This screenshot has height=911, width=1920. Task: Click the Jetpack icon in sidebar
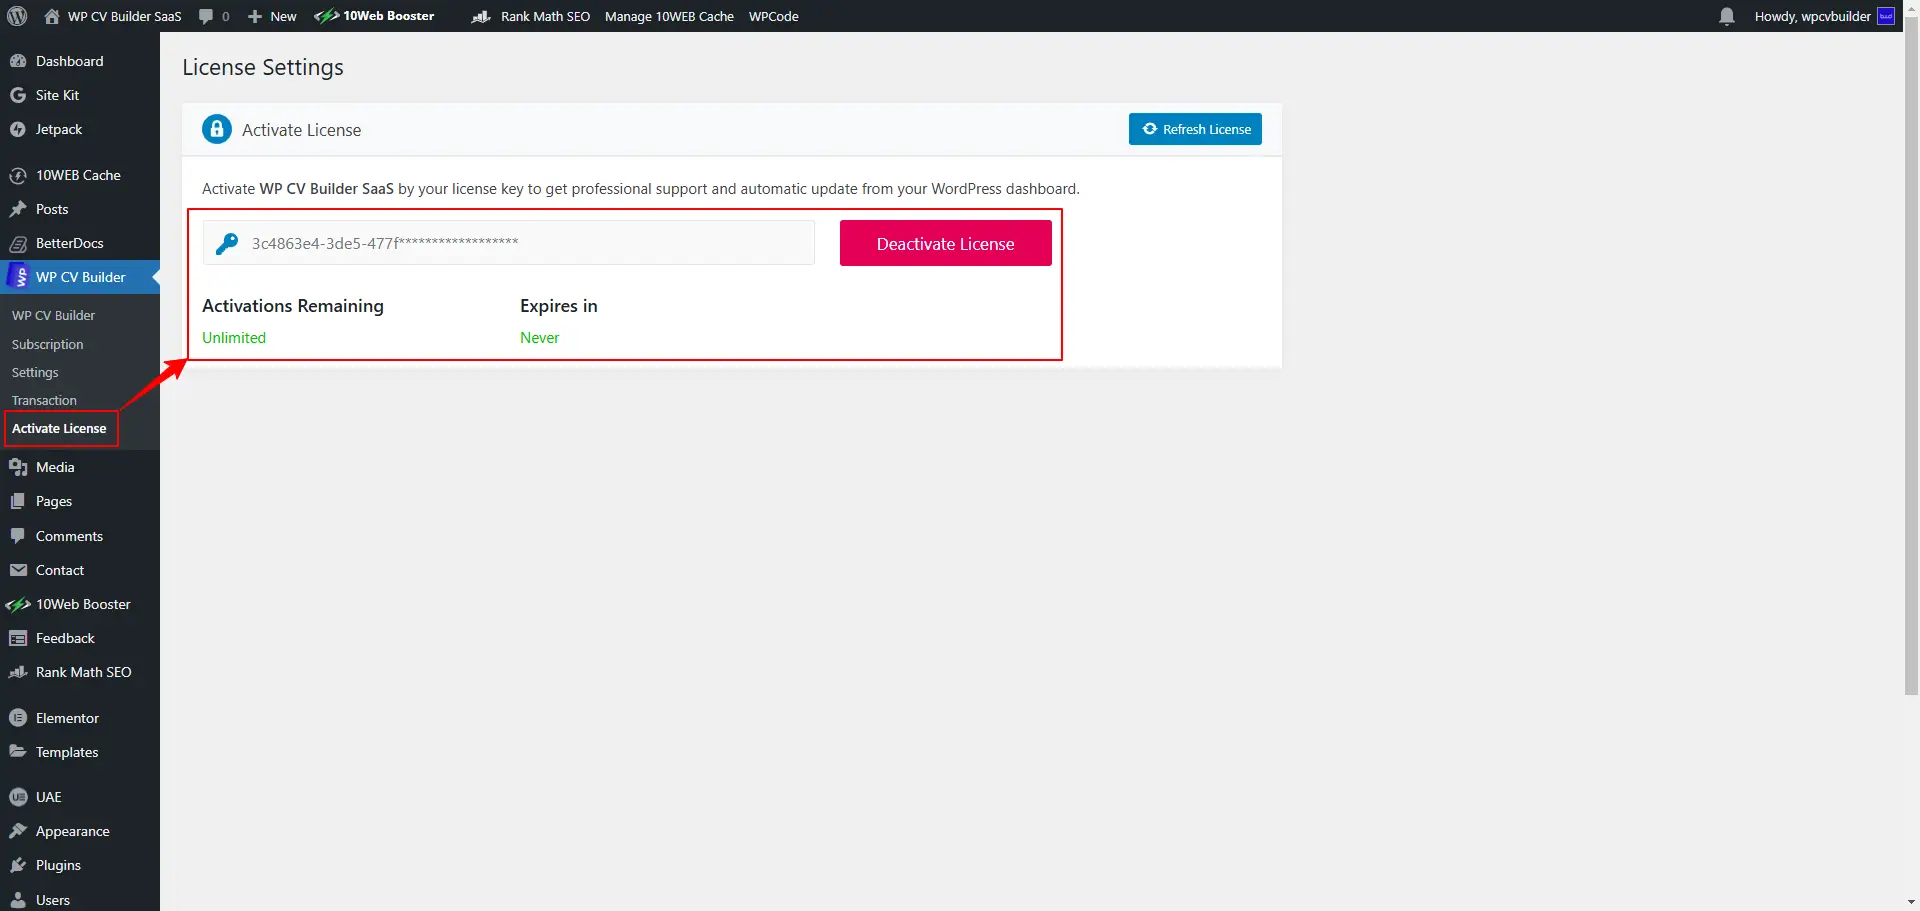[18, 129]
